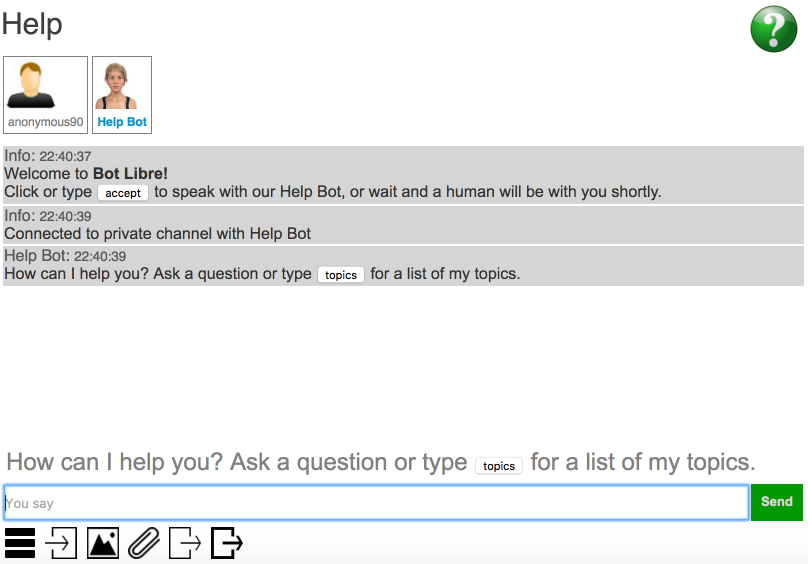Open the hamburger menu icon

pos(20,543)
